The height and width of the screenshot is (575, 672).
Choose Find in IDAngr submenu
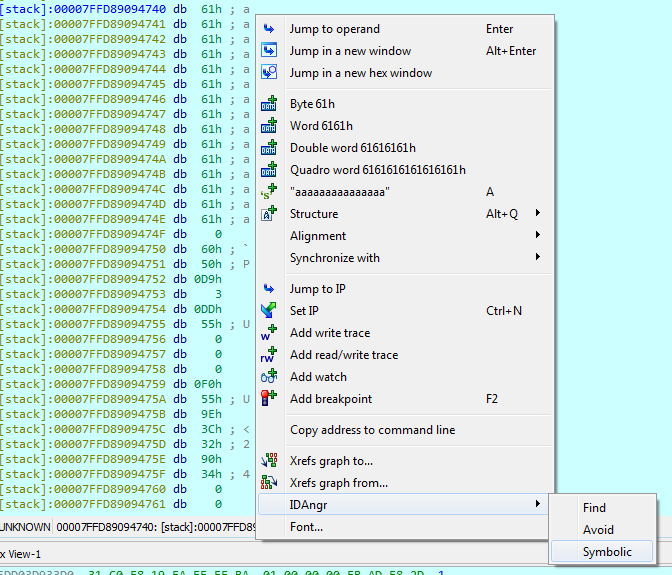(602, 508)
